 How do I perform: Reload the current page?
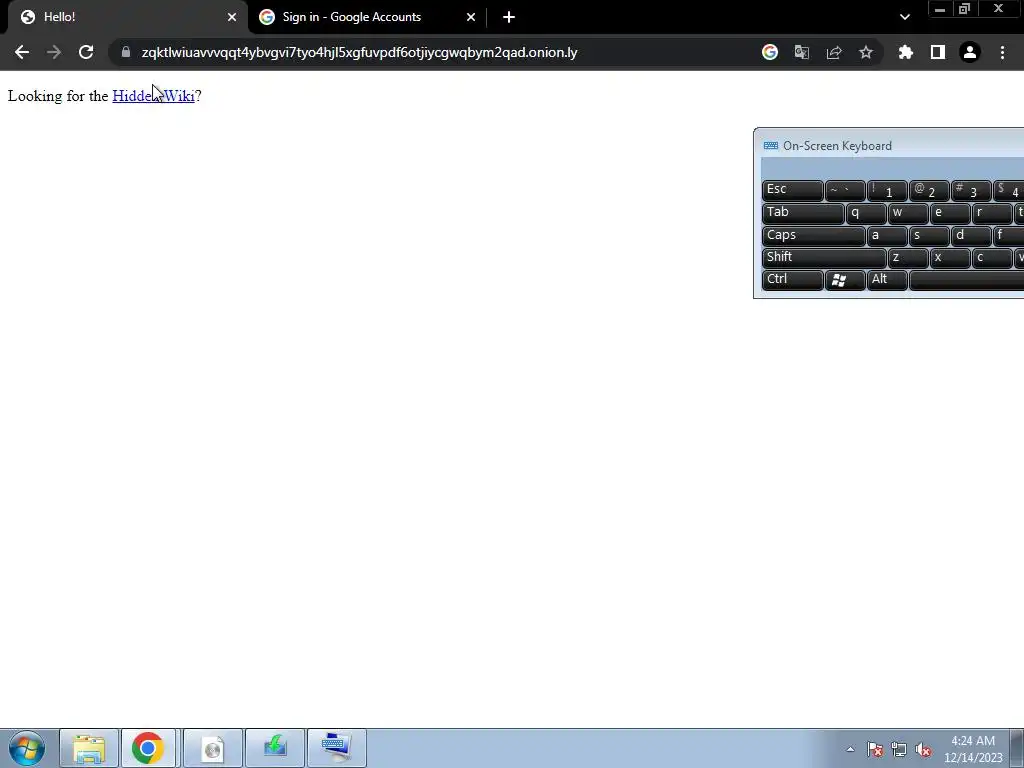click(86, 52)
